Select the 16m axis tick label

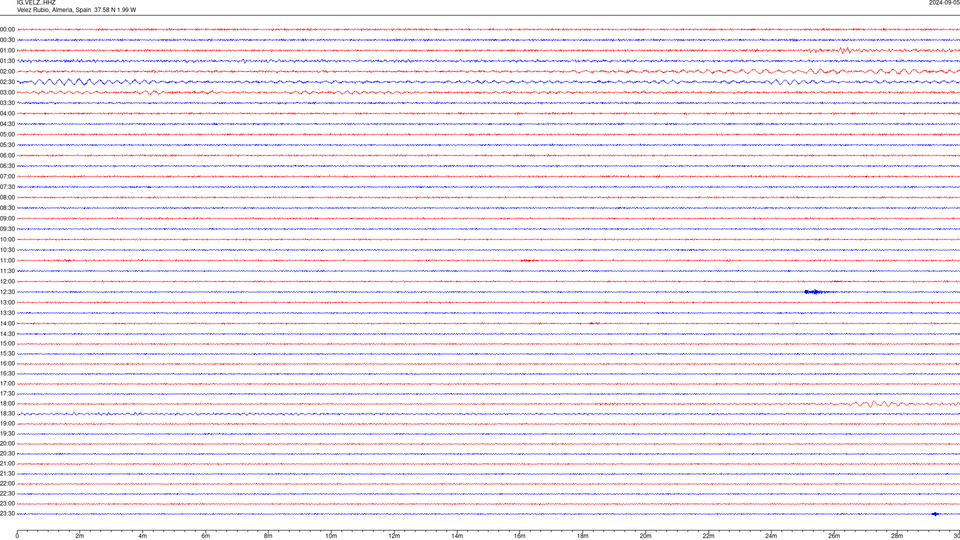tap(520, 536)
